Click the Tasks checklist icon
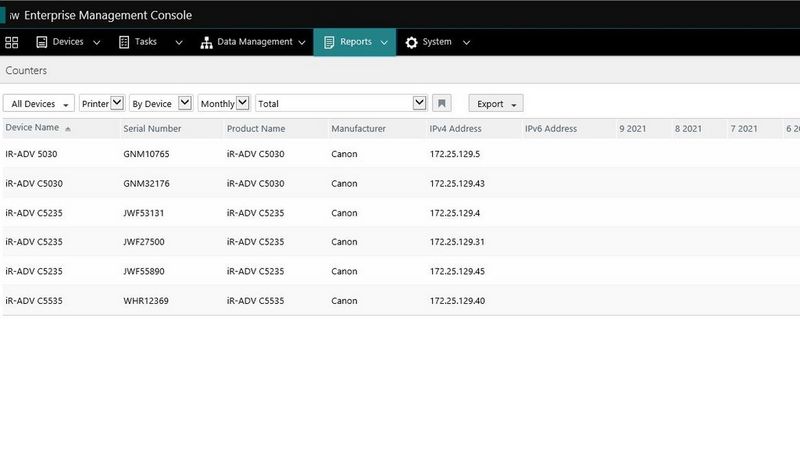The width and height of the screenshot is (800, 450). coord(124,42)
